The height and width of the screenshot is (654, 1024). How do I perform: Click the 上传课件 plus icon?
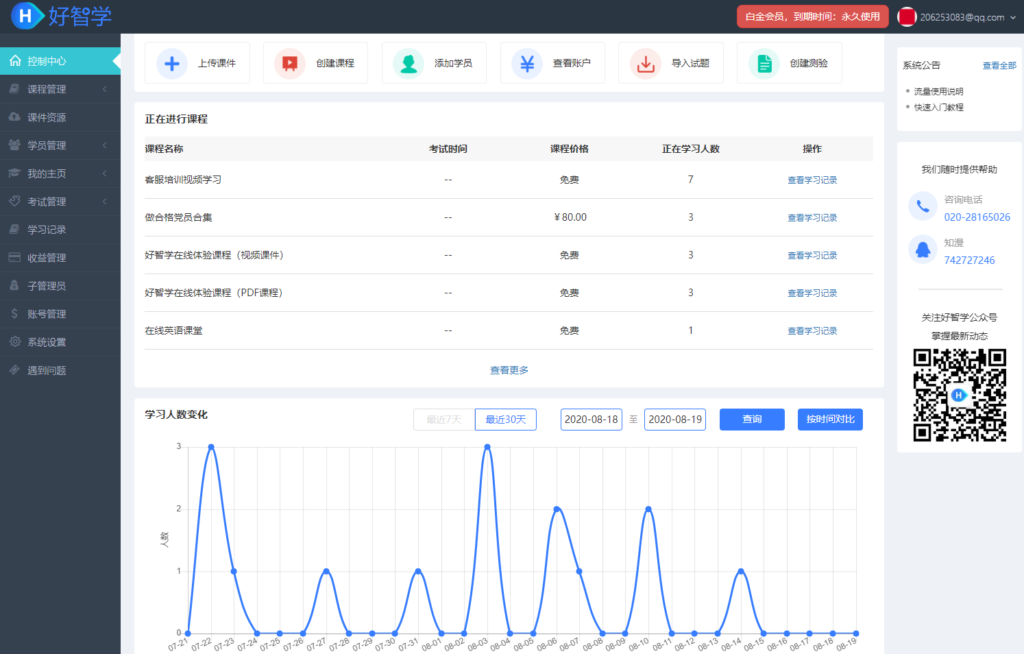point(172,63)
